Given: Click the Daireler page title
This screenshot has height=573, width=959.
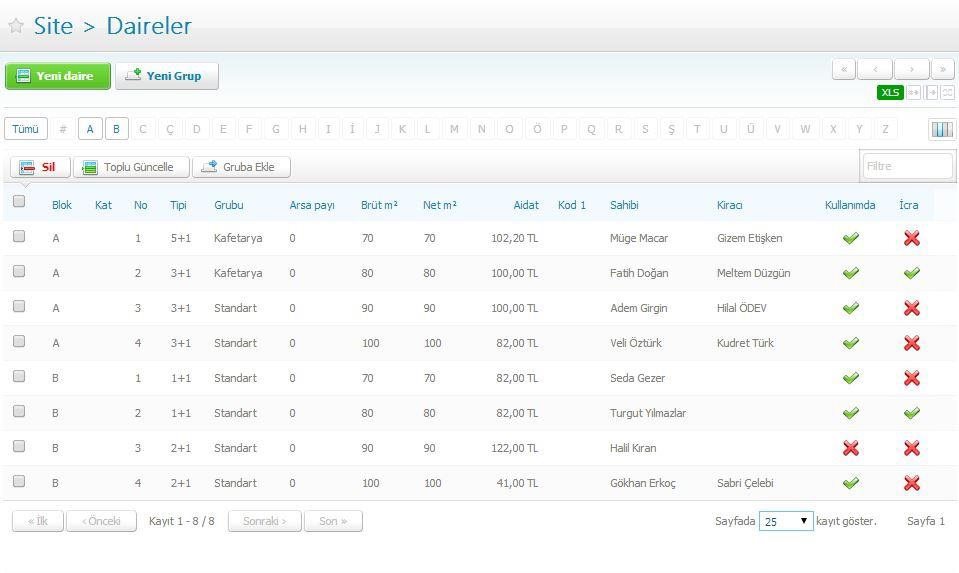Looking at the screenshot, I should point(149,26).
